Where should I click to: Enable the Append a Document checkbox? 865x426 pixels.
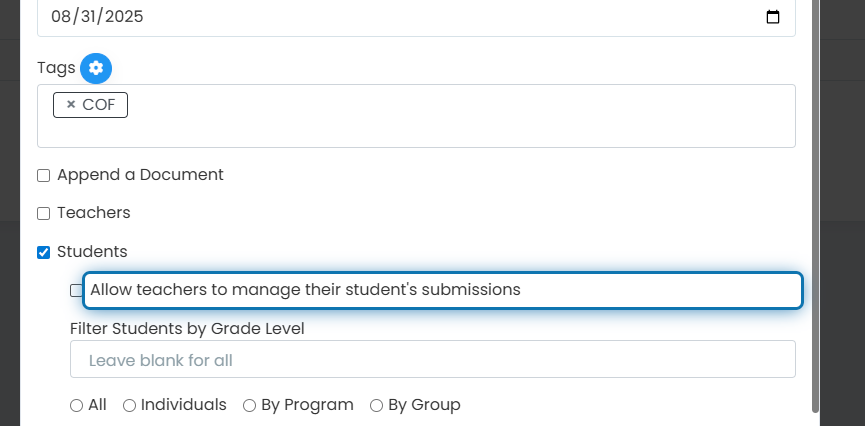point(44,175)
